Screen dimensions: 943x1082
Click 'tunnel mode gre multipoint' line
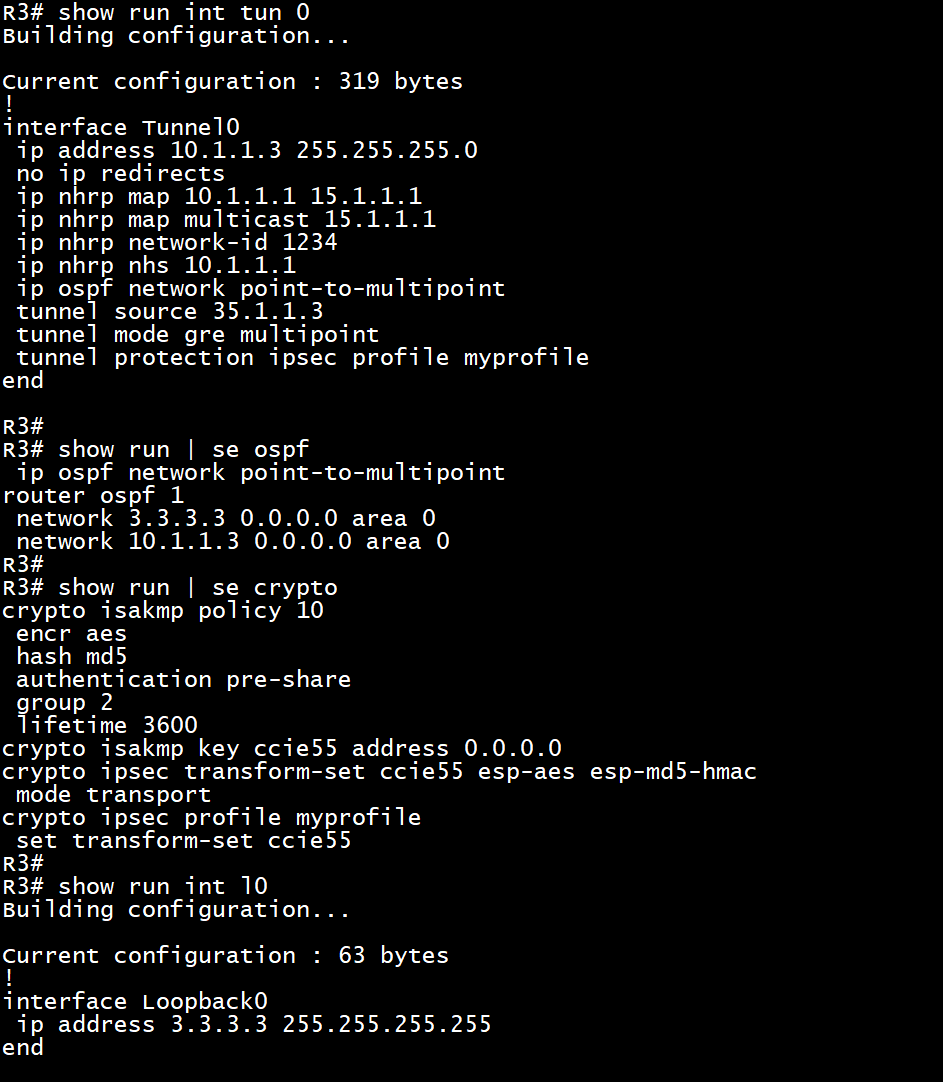pos(198,335)
